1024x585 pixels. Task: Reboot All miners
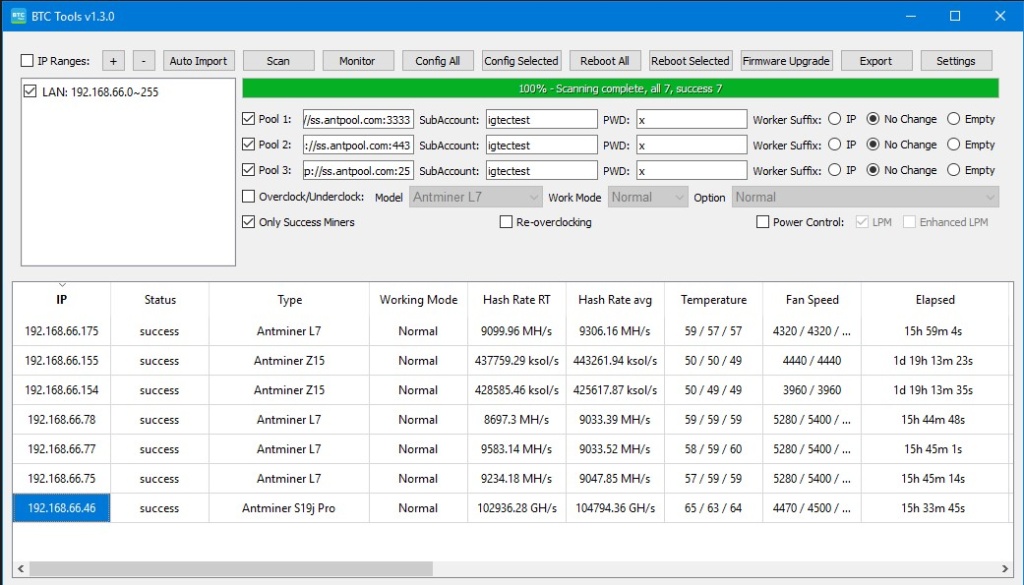[605, 61]
